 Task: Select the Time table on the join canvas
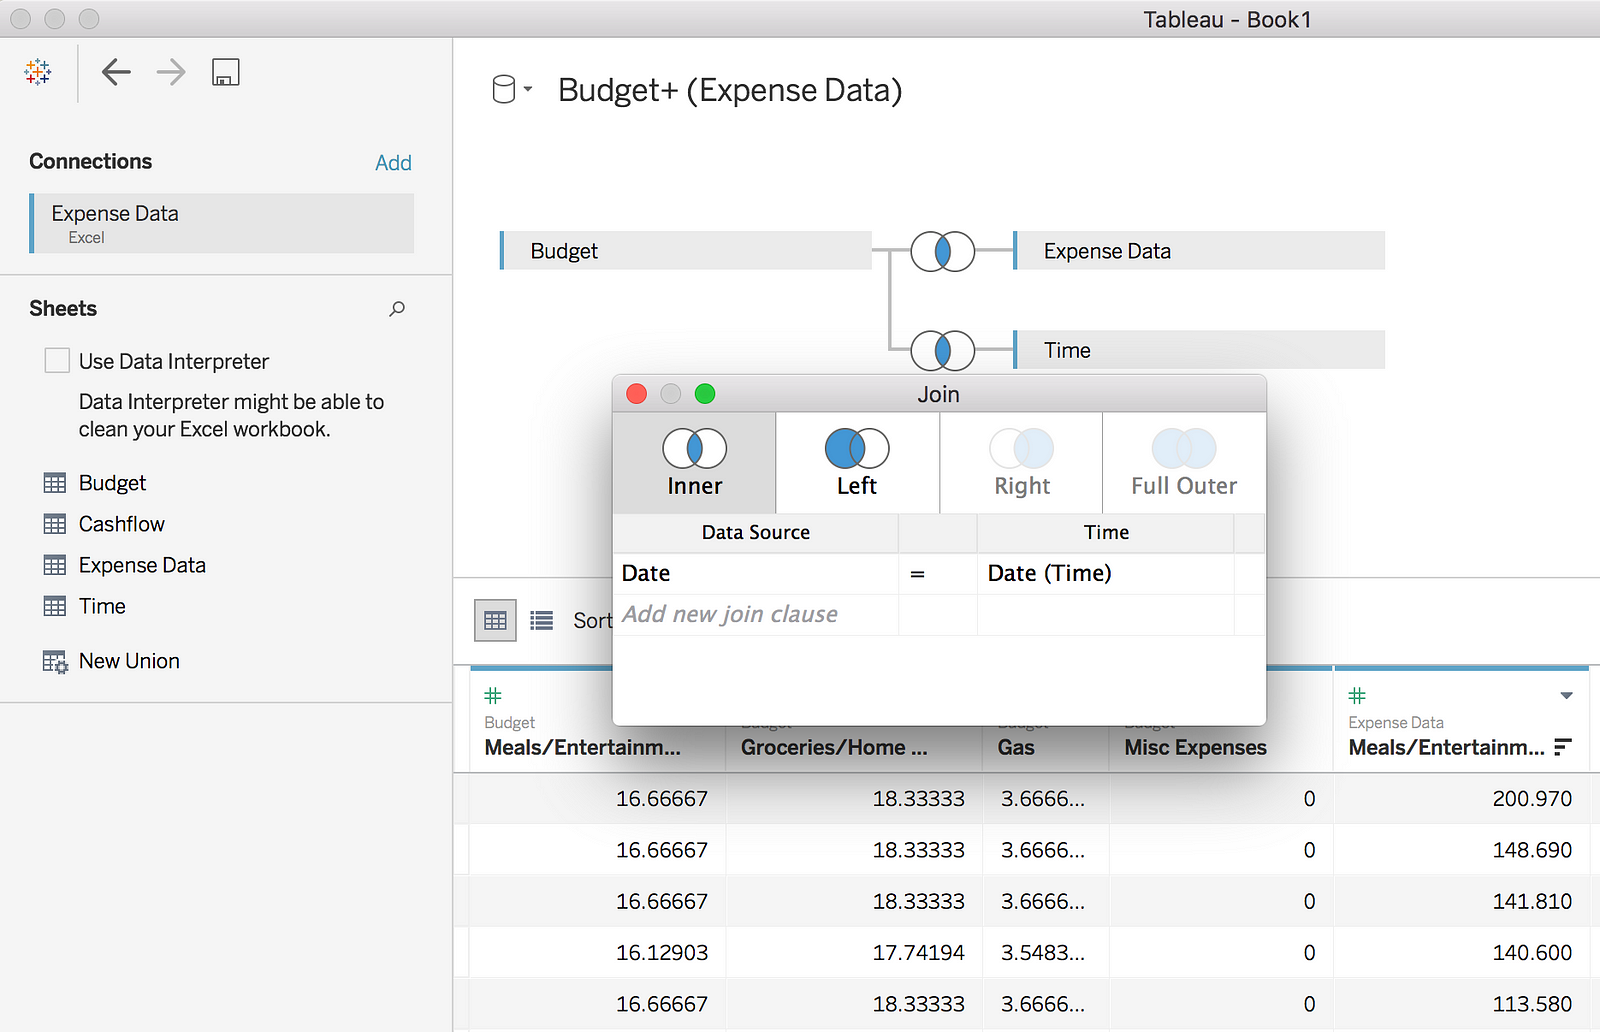[x=1199, y=350]
